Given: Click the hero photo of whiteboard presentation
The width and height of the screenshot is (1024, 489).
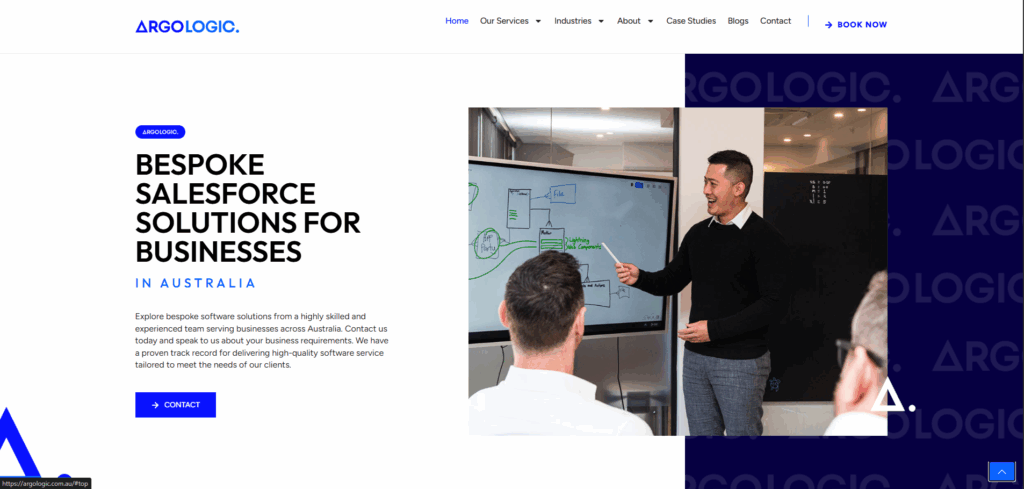Looking at the screenshot, I should [x=677, y=271].
